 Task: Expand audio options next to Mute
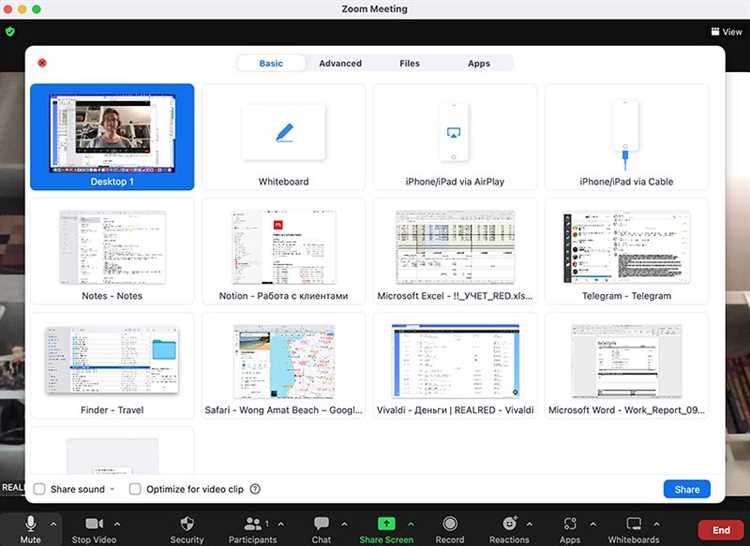coord(53,524)
